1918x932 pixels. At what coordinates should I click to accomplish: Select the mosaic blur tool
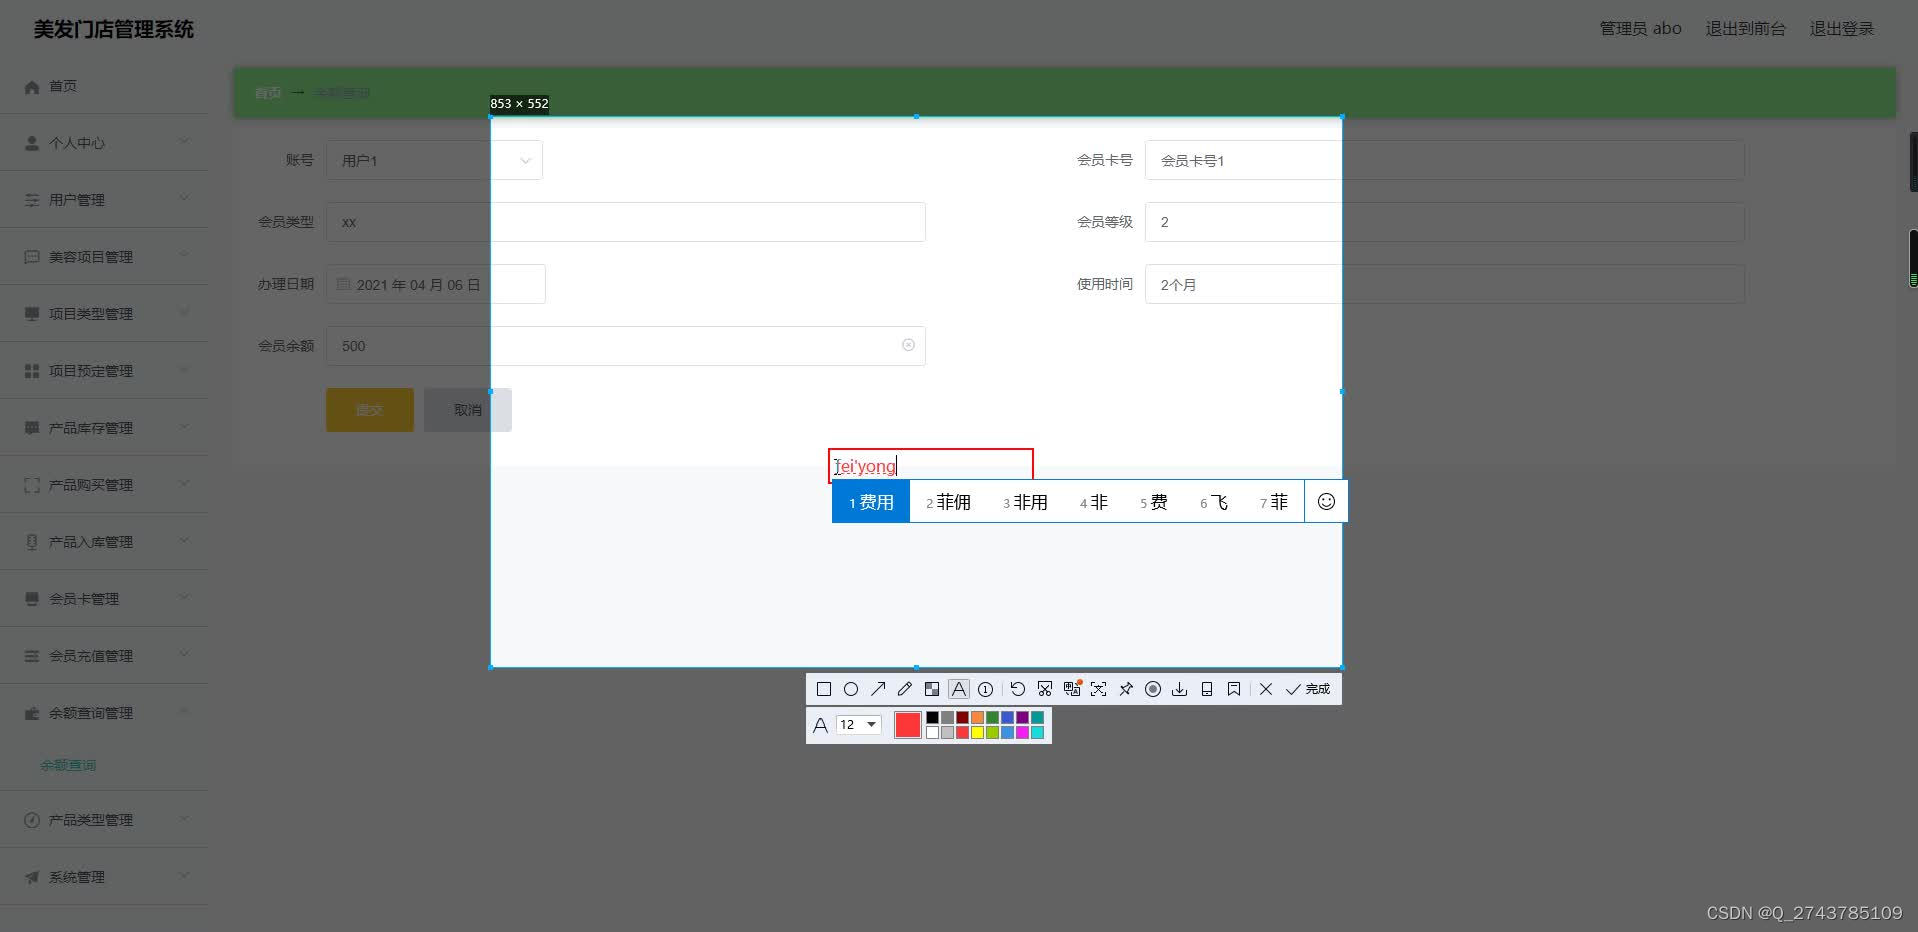pyautogui.click(x=932, y=689)
